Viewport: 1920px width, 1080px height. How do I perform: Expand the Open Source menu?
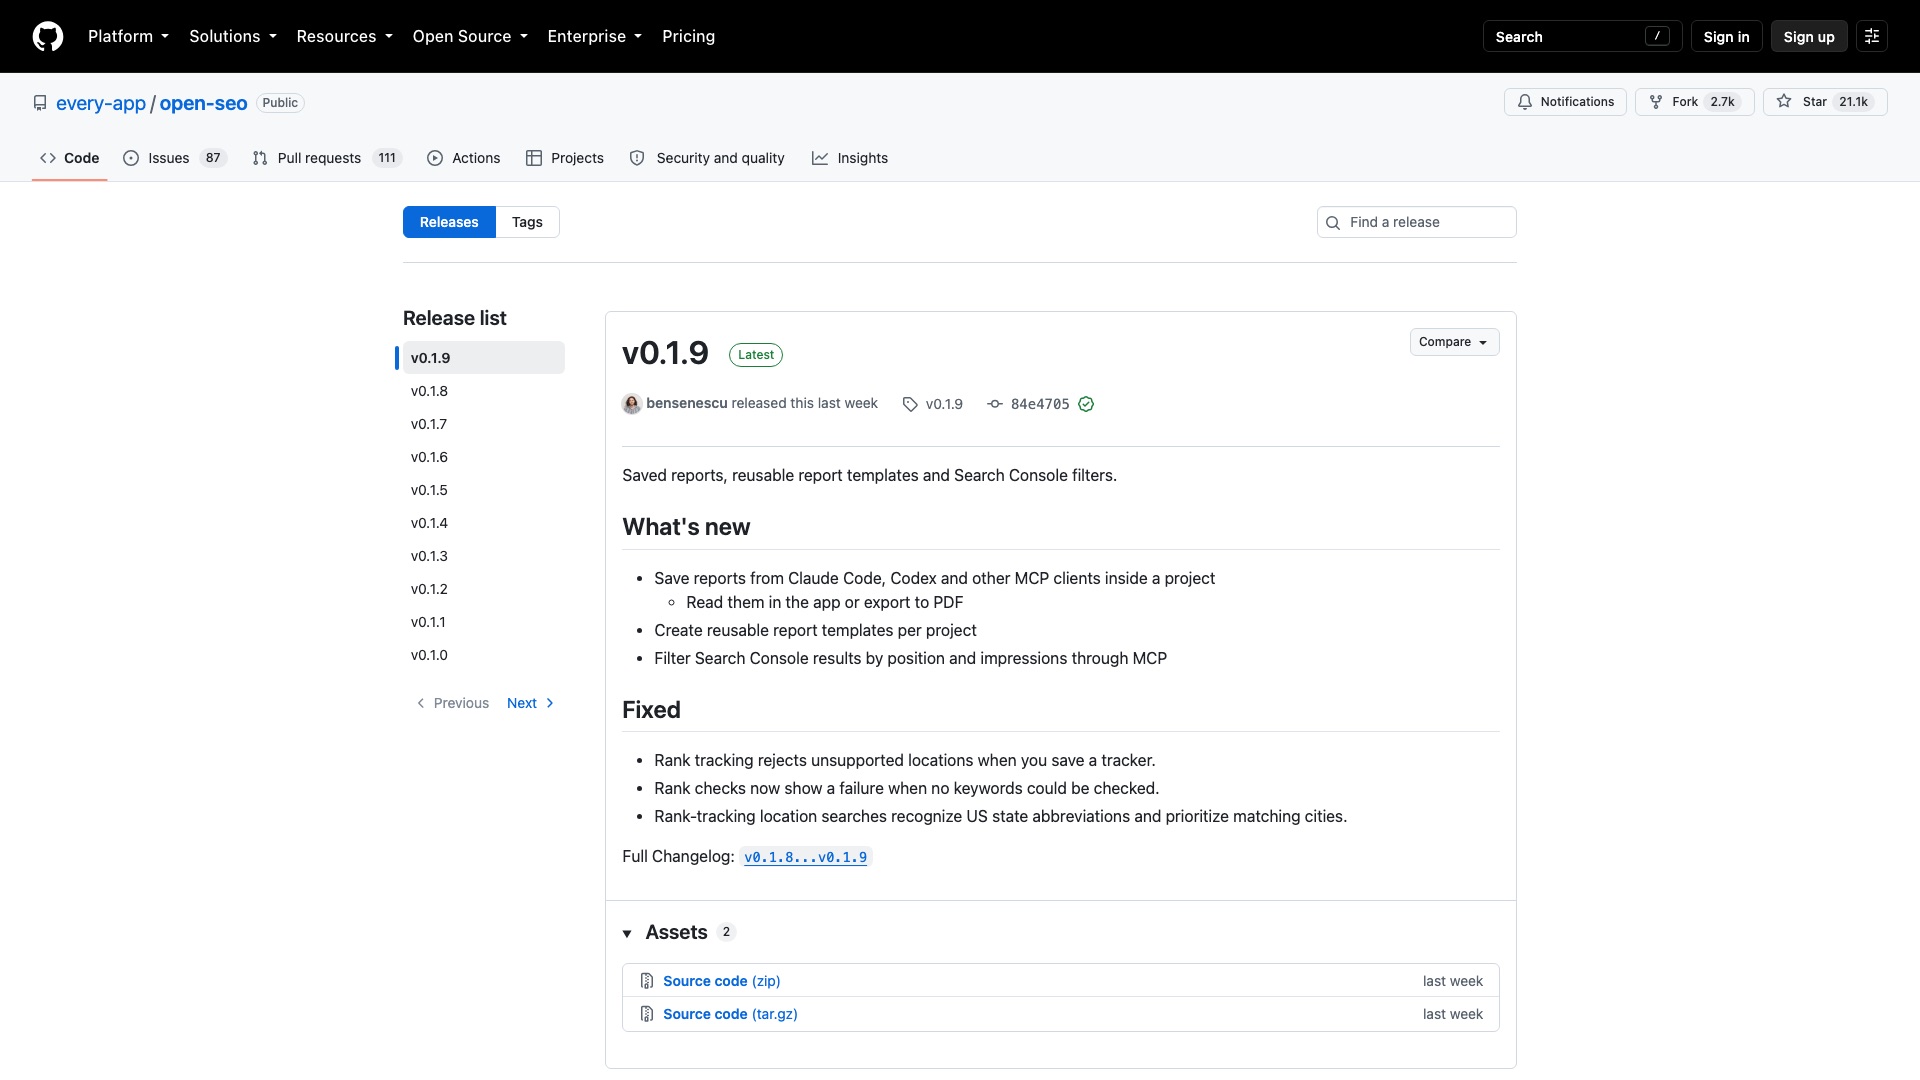click(x=470, y=36)
